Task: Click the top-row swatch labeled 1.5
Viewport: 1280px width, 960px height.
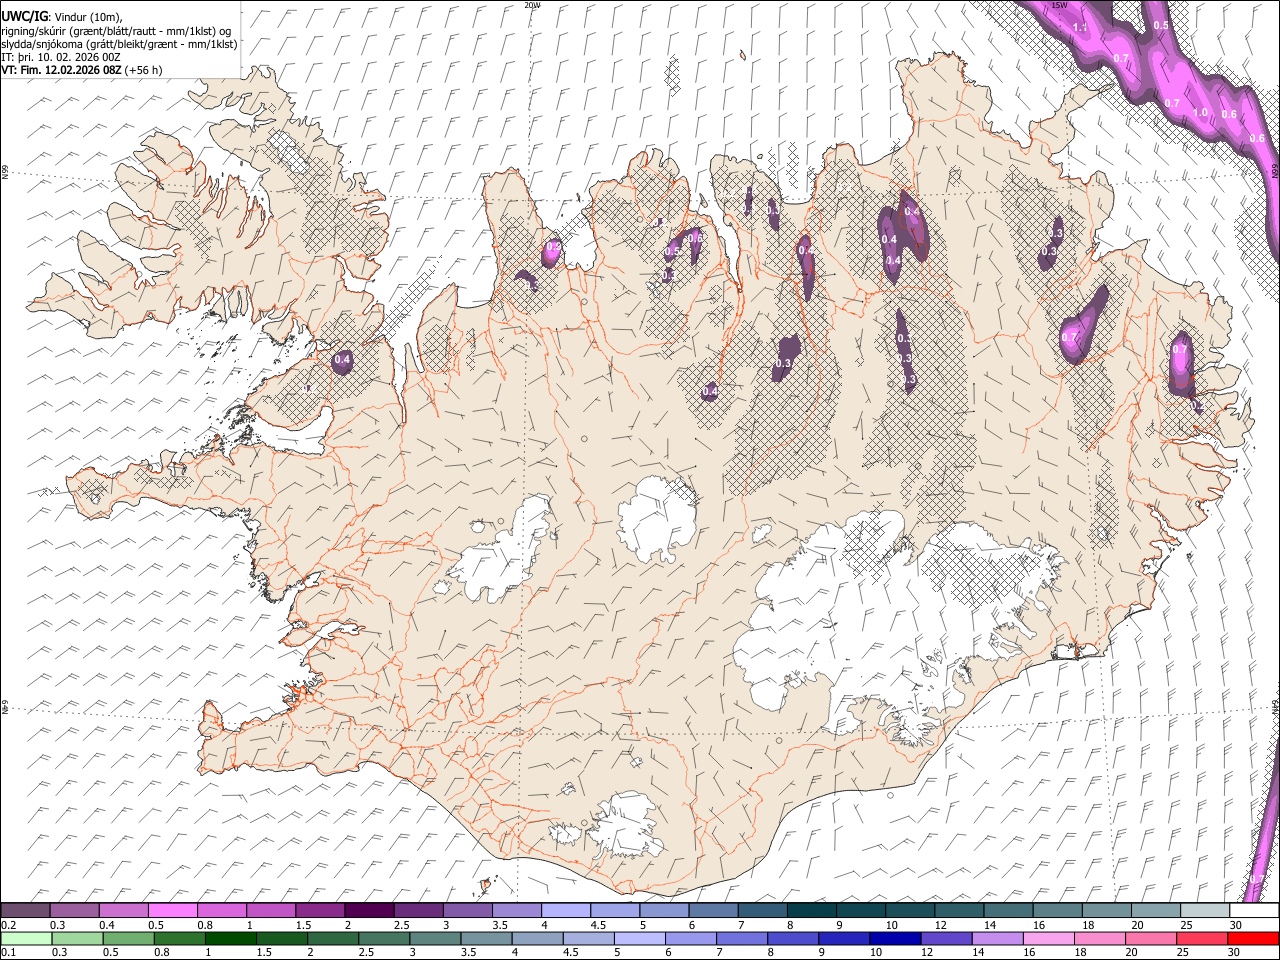Action: click(x=319, y=910)
